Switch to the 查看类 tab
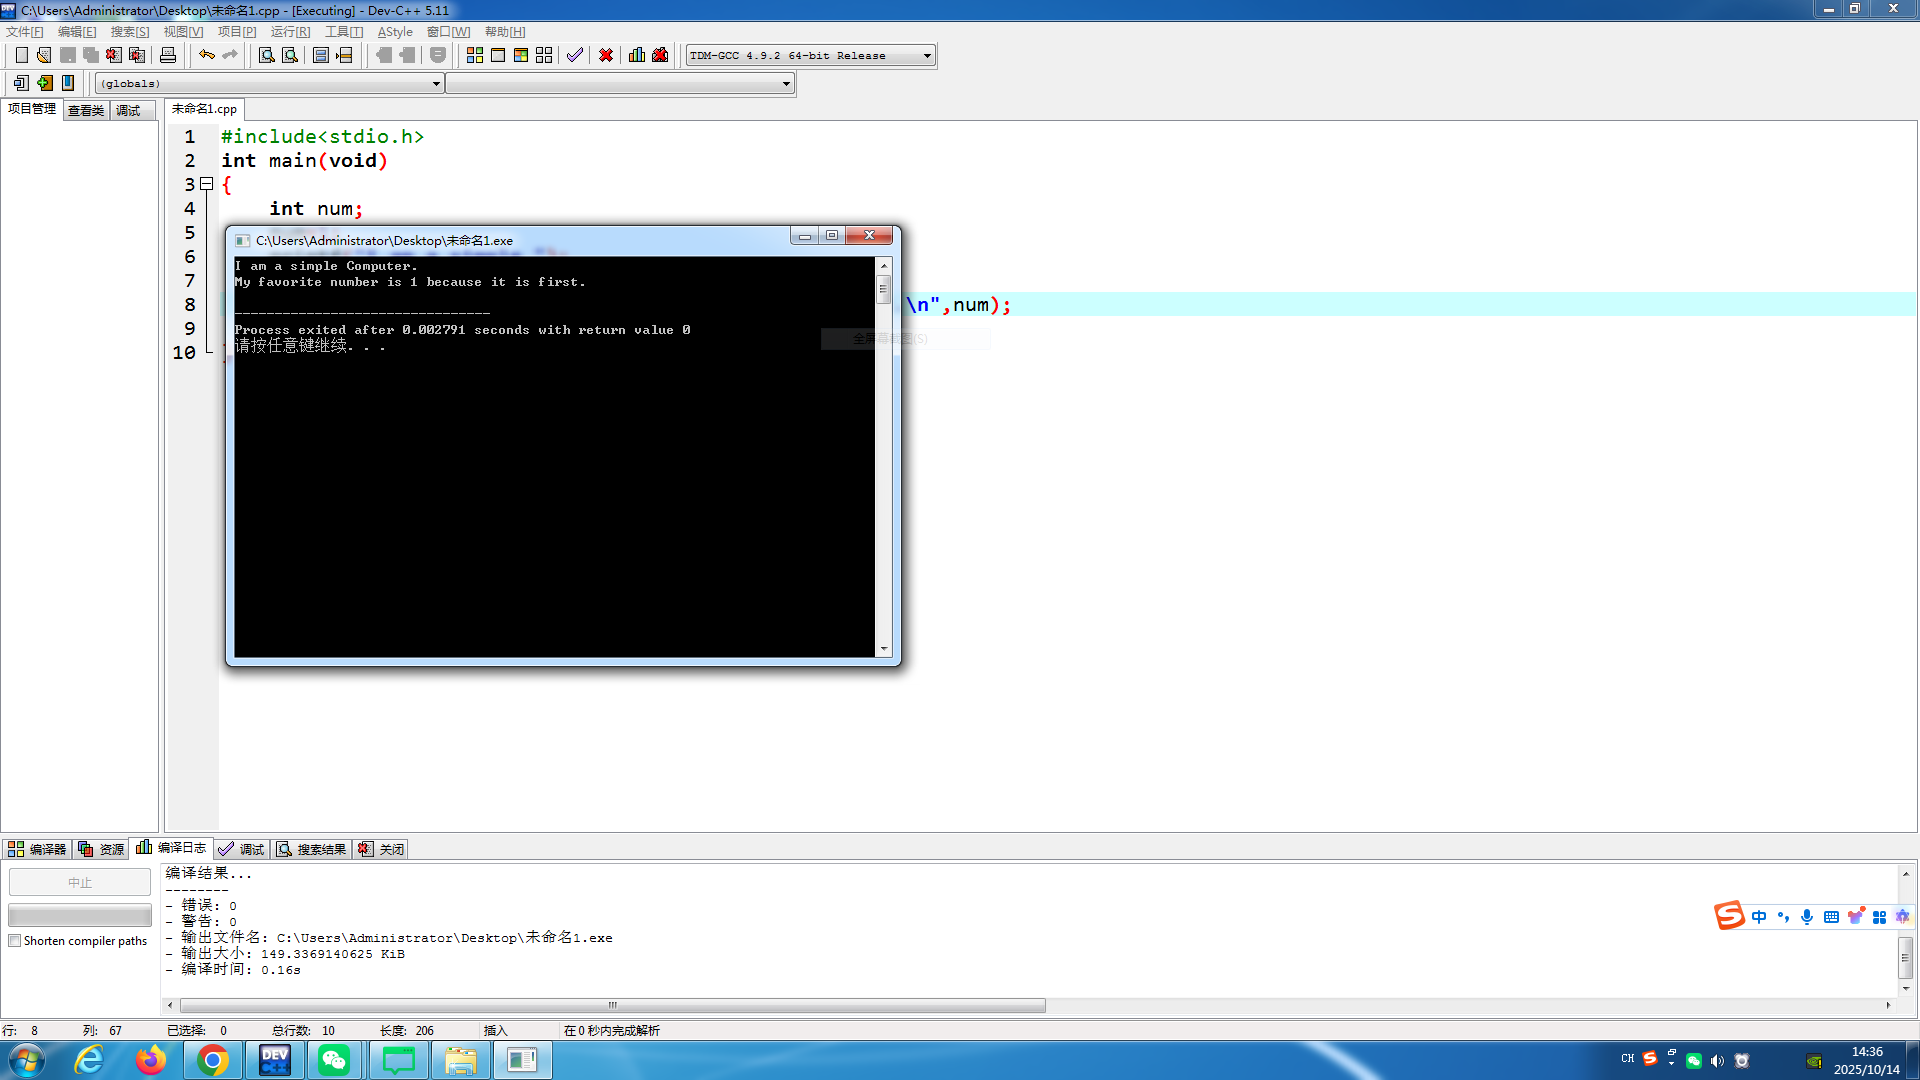This screenshot has height=1080, width=1920. pos(86,110)
